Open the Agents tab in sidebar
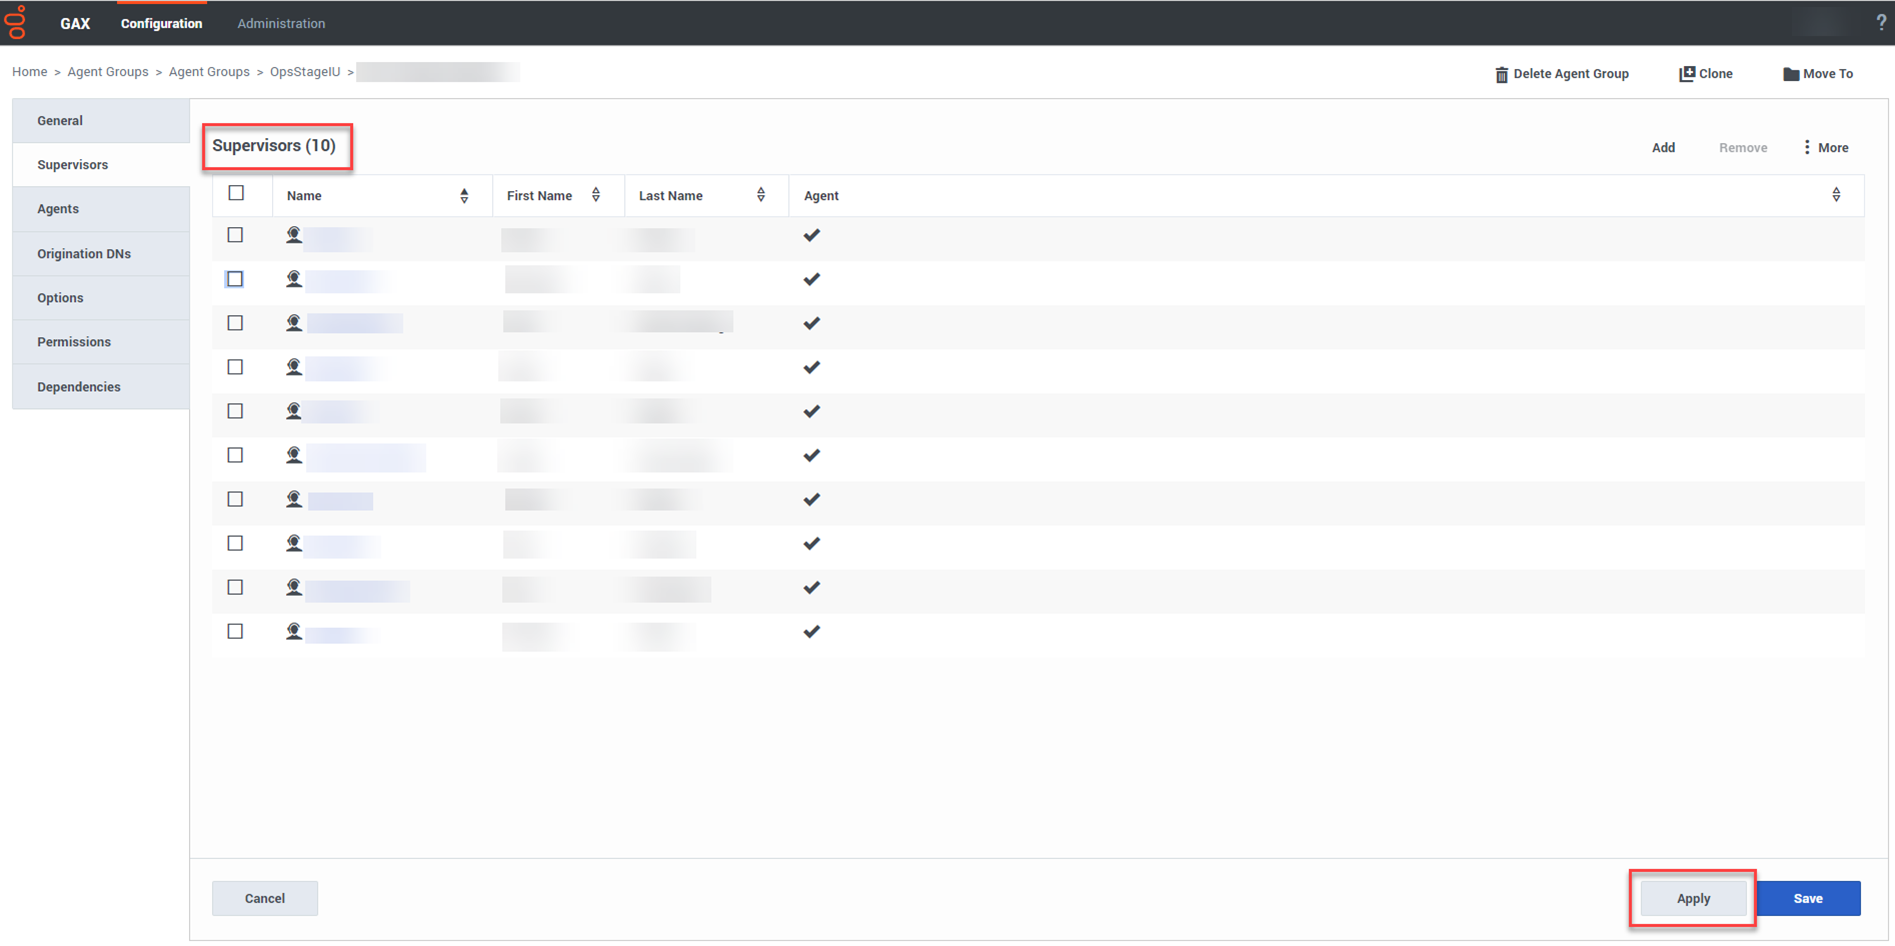 coord(58,209)
